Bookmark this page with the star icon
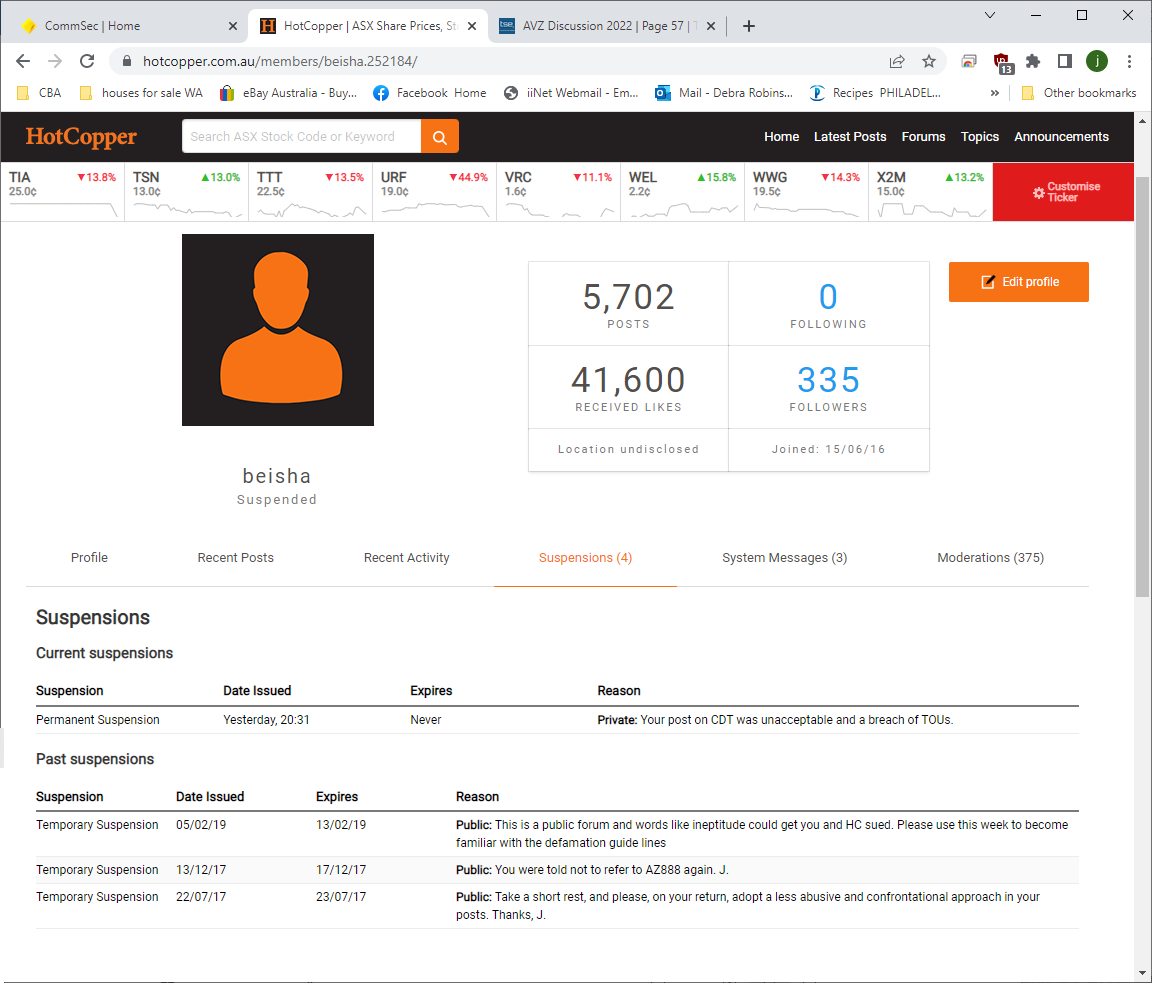This screenshot has width=1152, height=983. 929,61
